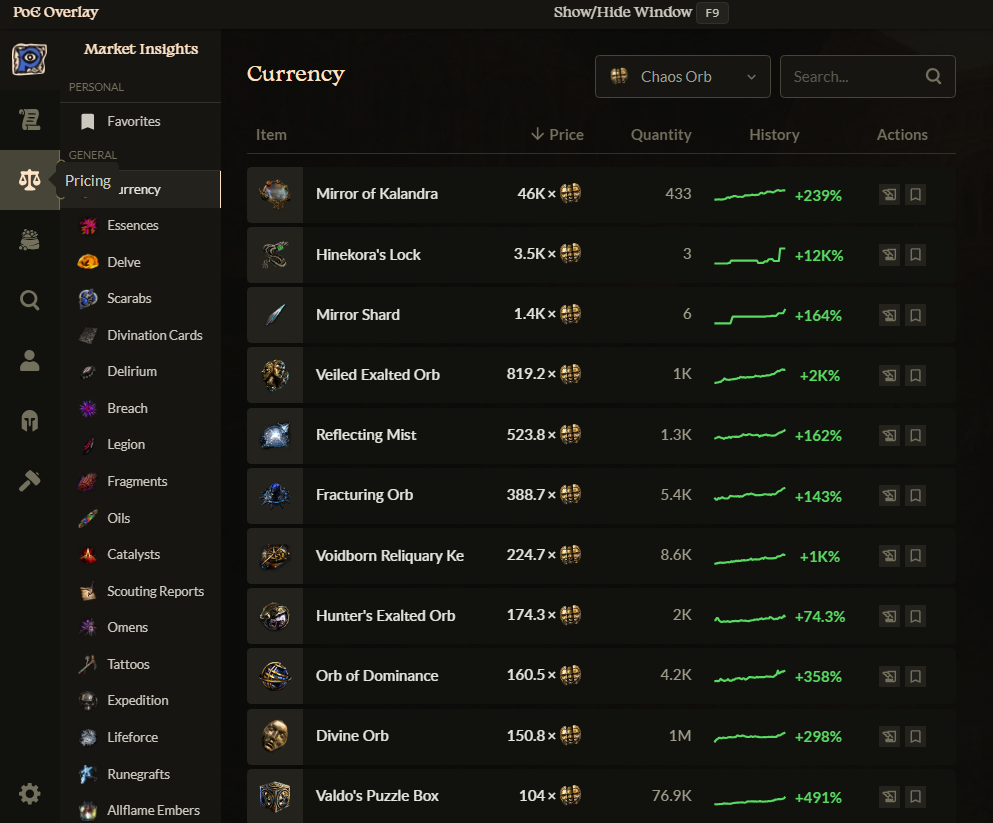Toggle favorite bookmark for Hinekora's Lock
The height and width of the screenshot is (823, 993).
coord(915,255)
